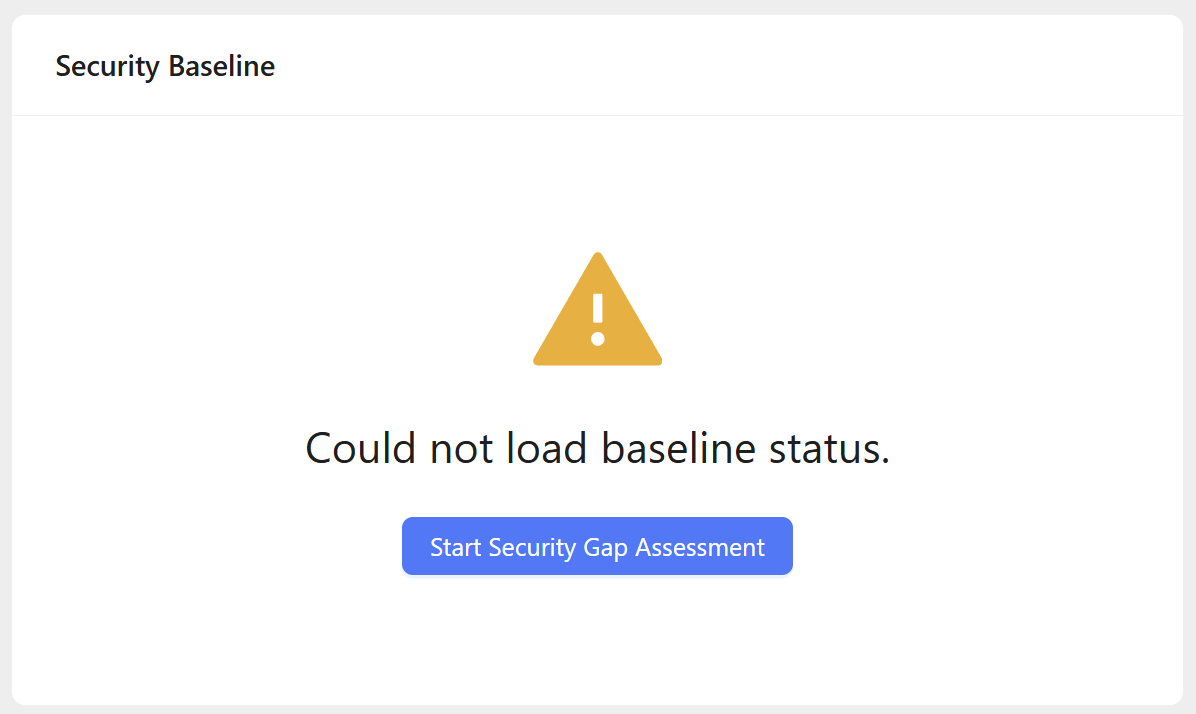The height and width of the screenshot is (714, 1196).
Task: Select the Security Baseline panel title
Action: (x=165, y=66)
